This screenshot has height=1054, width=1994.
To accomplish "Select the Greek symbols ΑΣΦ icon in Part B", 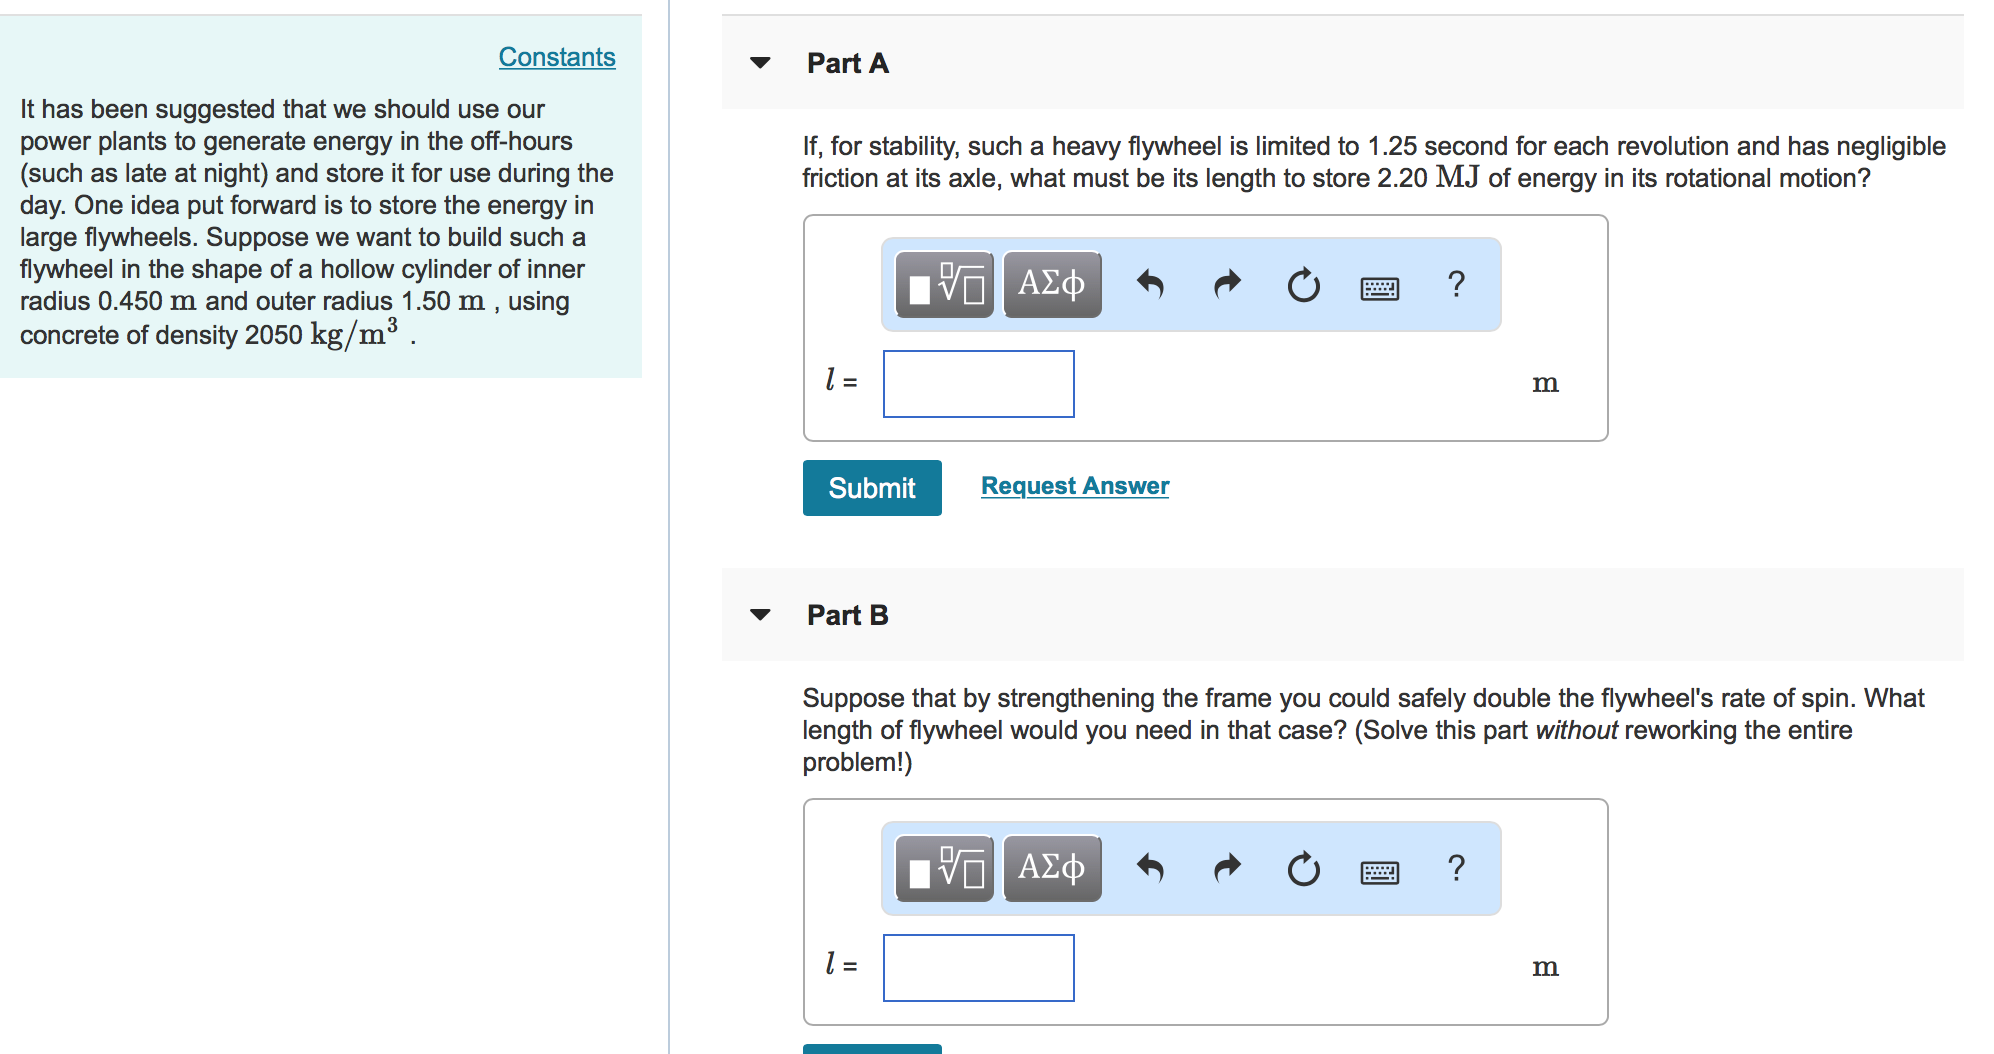I will click(x=1049, y=868).
